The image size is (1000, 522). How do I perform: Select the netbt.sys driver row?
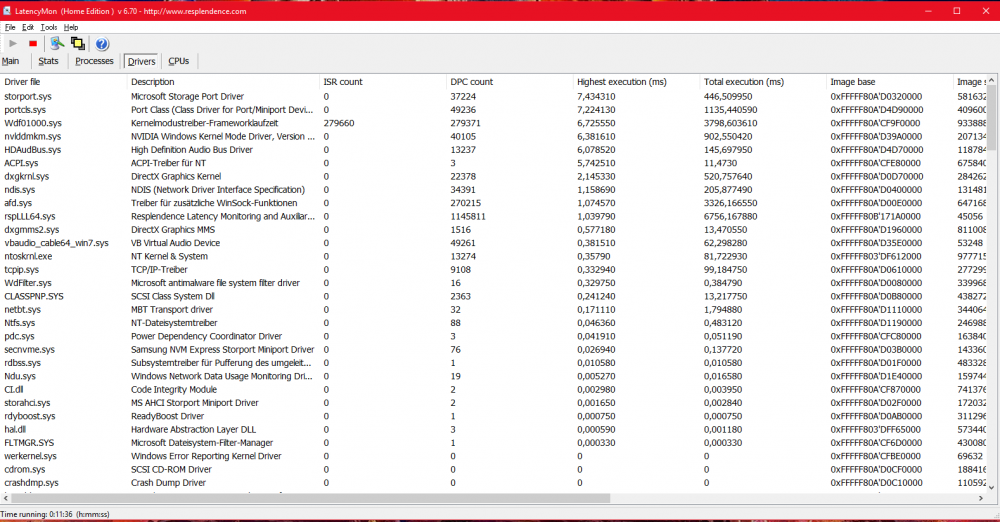tap(494, 309)
